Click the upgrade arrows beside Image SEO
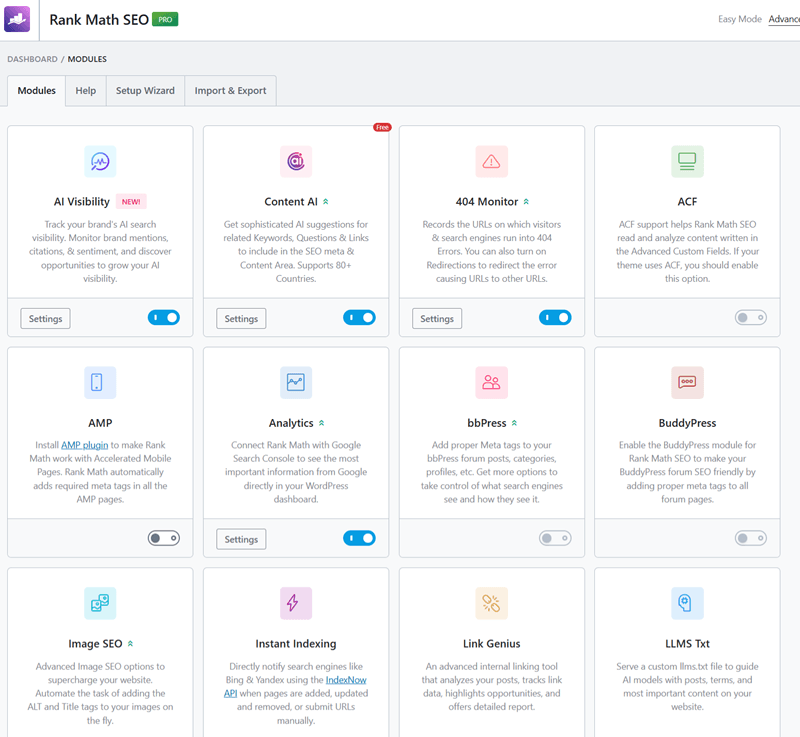This screenshot has width=800, height=737. (x=130, y=644)
